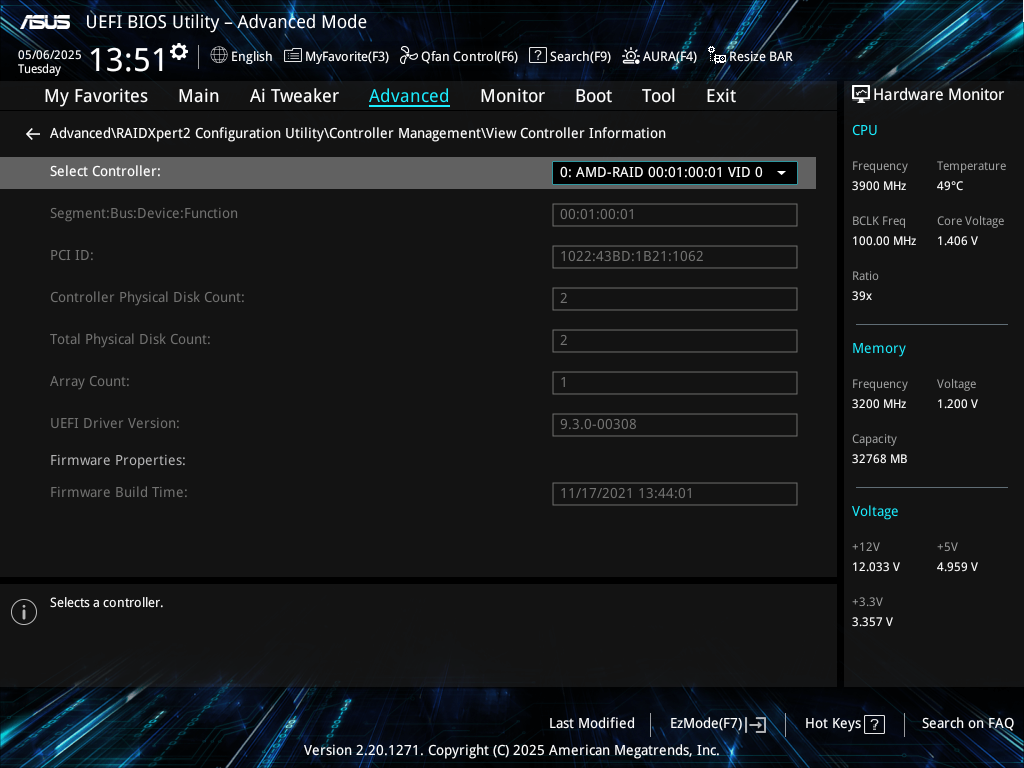
Task: Click the info icon in the help area
Action: point(24,612)
